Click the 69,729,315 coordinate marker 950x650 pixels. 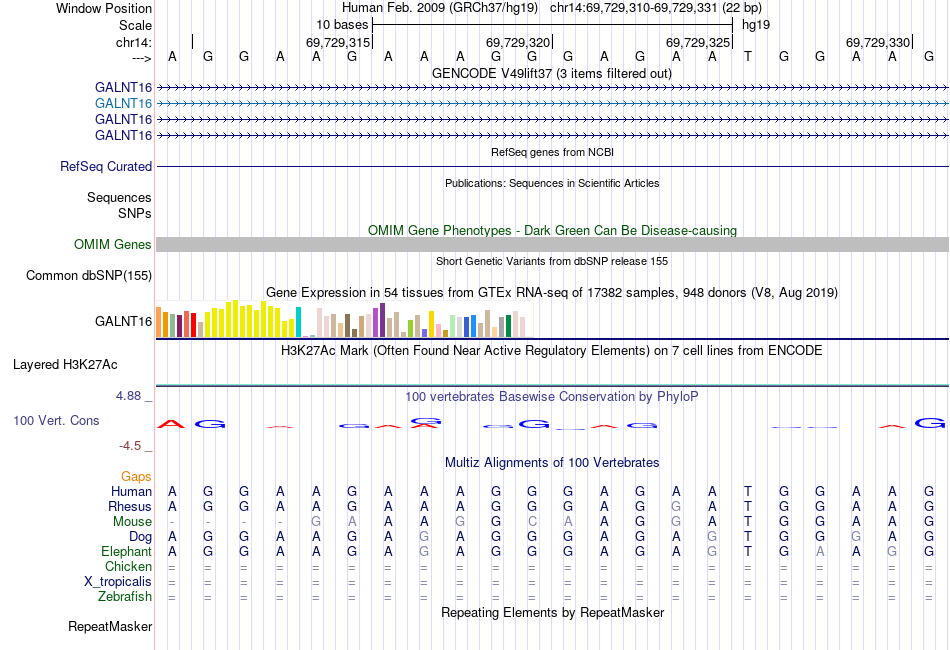pos(337,42)
